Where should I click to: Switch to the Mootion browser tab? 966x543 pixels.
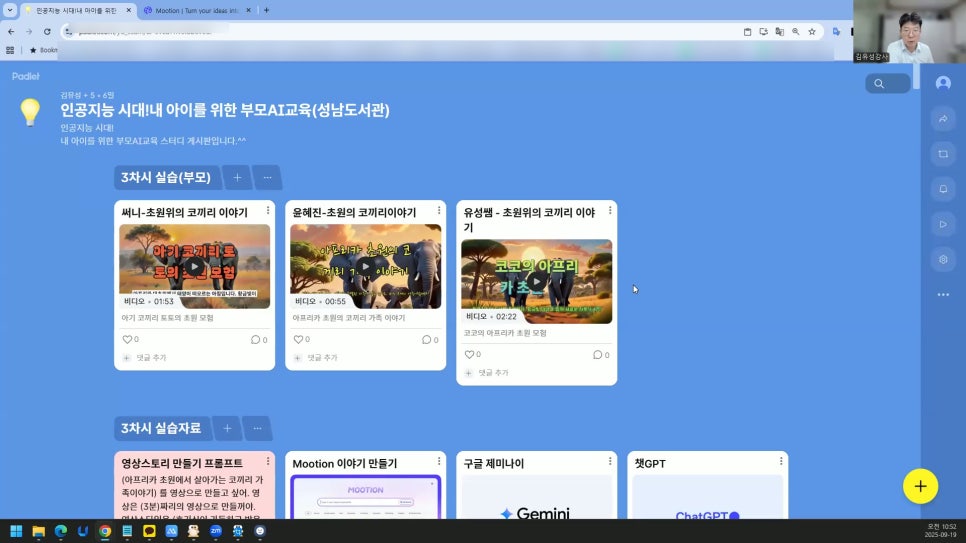click(196, 10)
